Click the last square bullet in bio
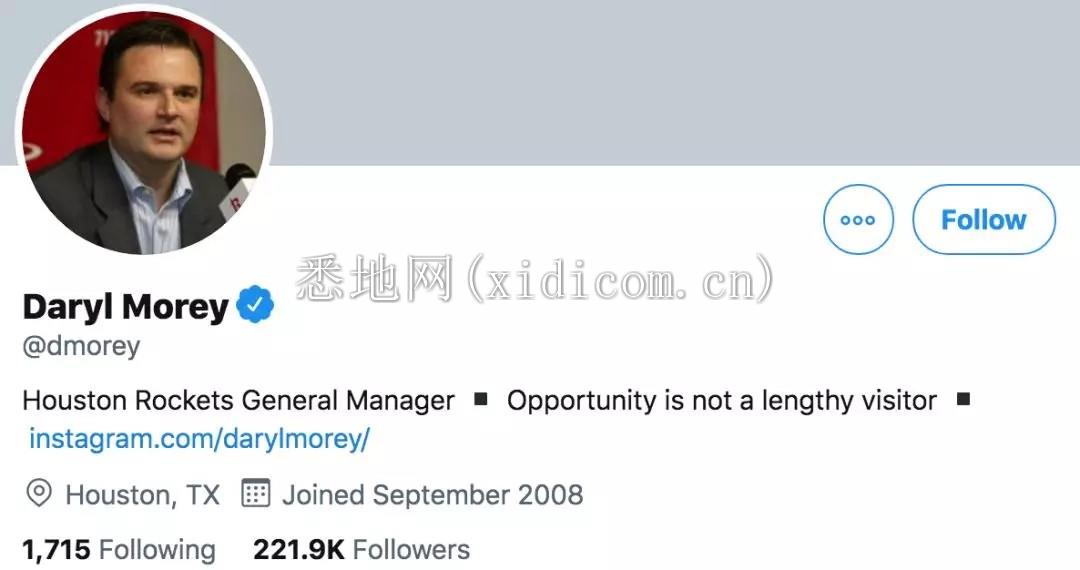The height and width of the screenshot is (570, 1080). (964, 399)
